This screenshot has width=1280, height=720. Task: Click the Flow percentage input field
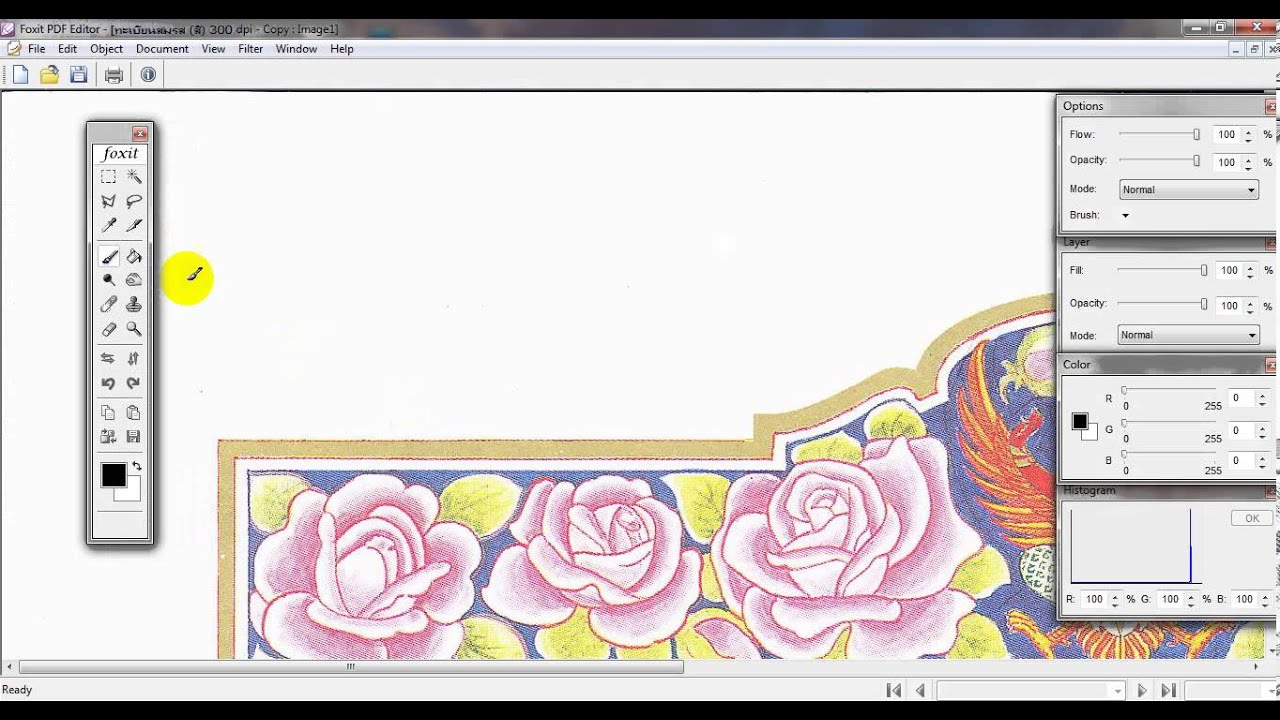pyautogui.click(x=1227, y=134)
